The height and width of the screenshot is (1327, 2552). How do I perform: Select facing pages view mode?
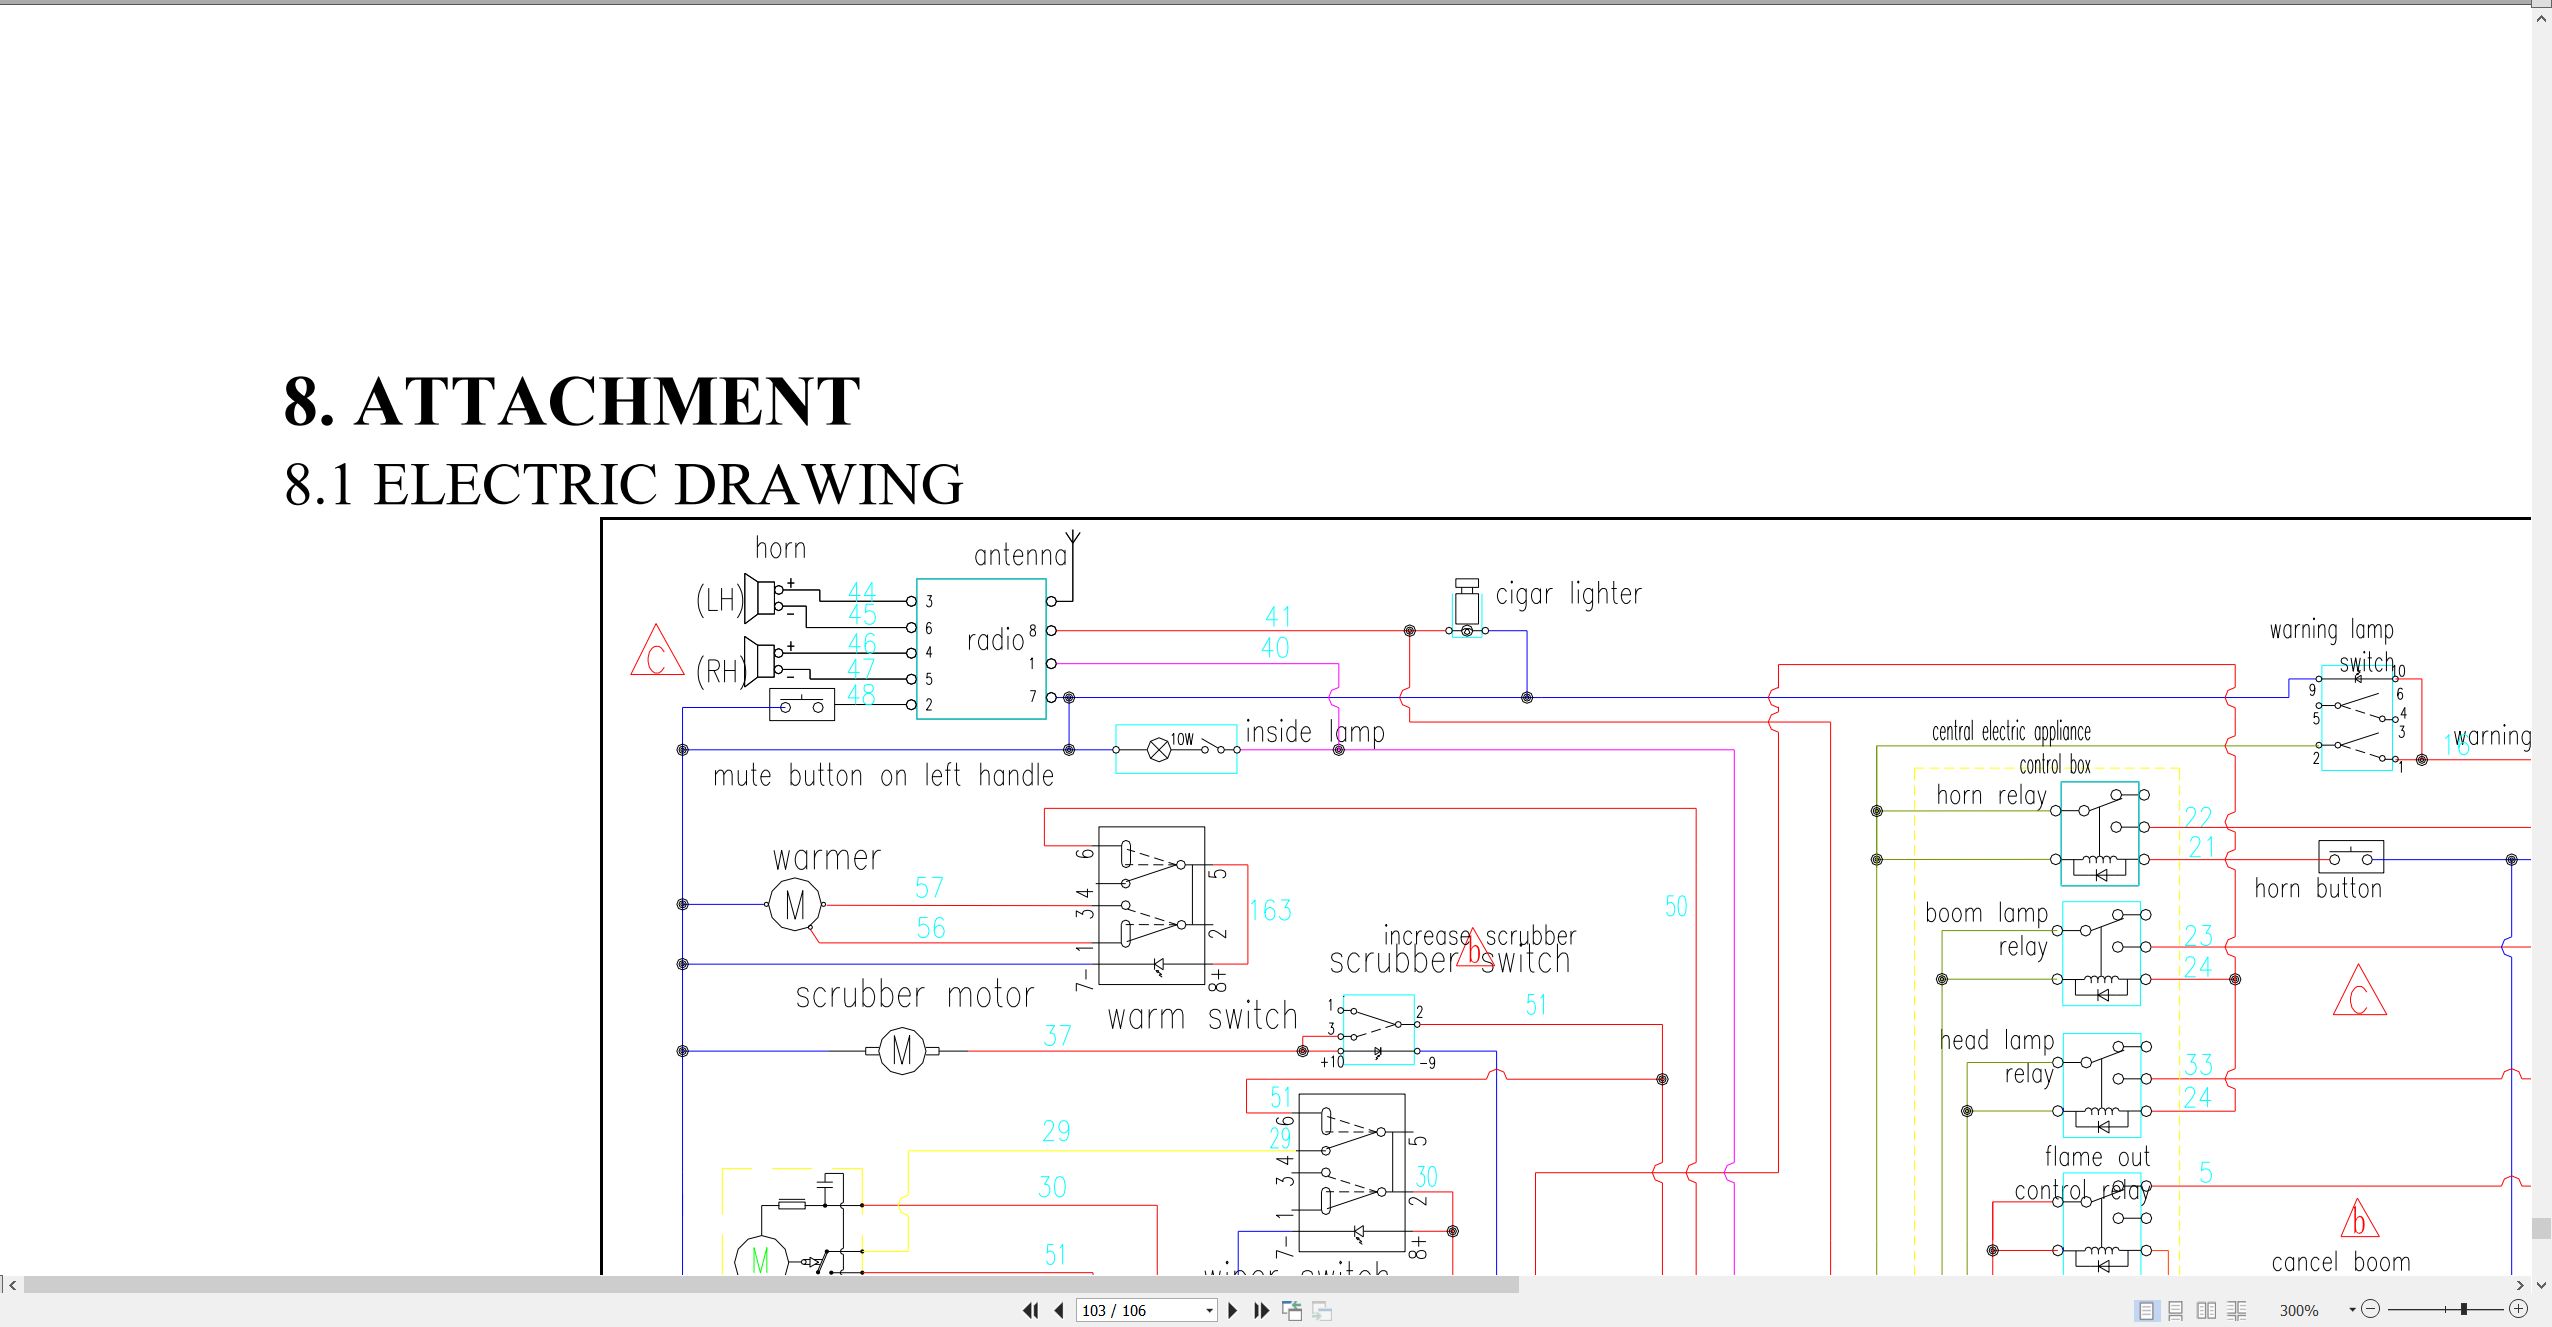[x=2206, y=1310]
